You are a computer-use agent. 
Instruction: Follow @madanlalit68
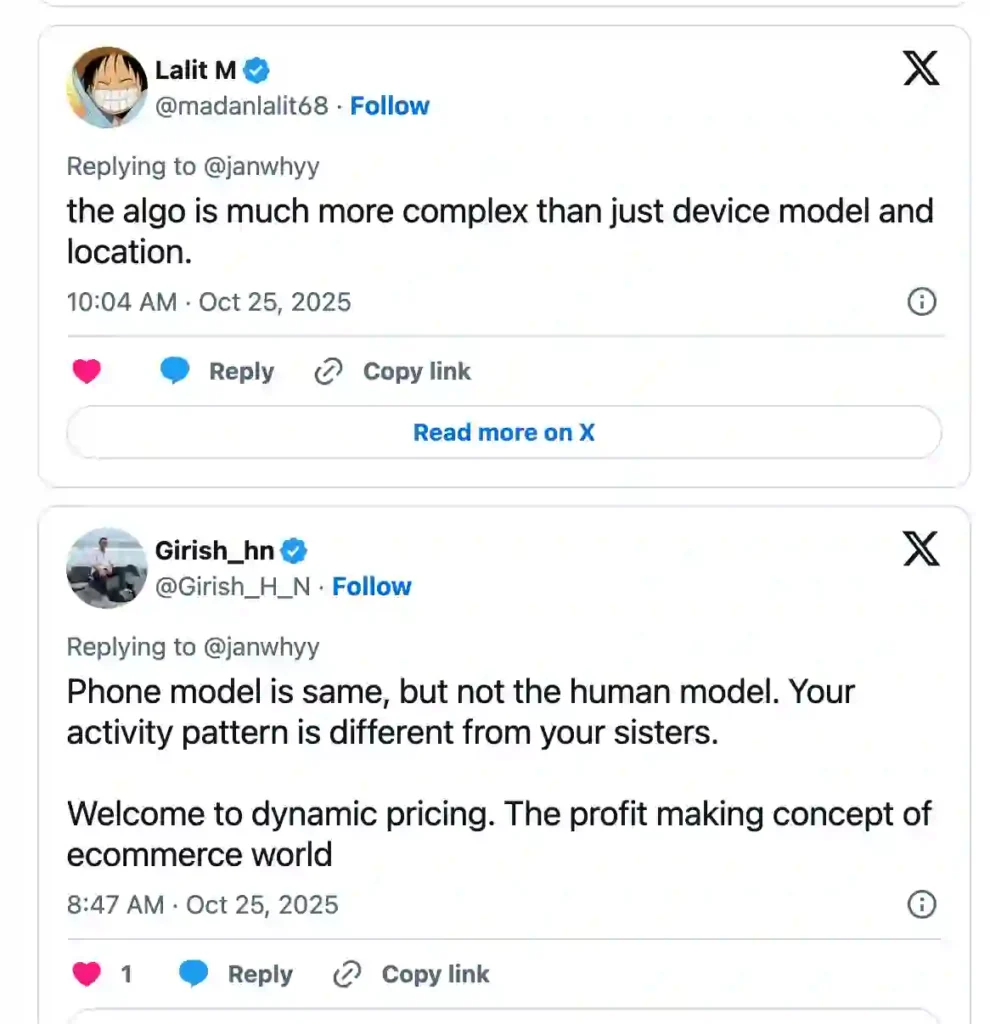pos(390,106)
